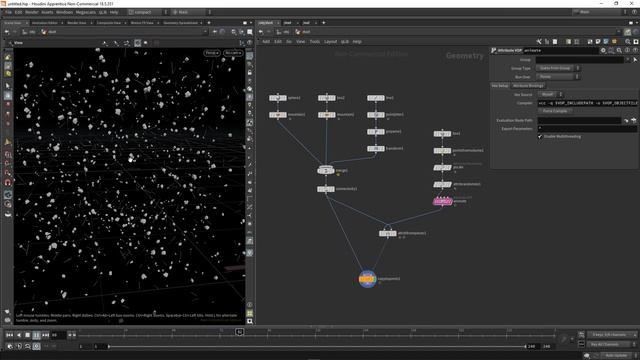
Task: Open the Megascans menu
Action: [x=86, y=12]
